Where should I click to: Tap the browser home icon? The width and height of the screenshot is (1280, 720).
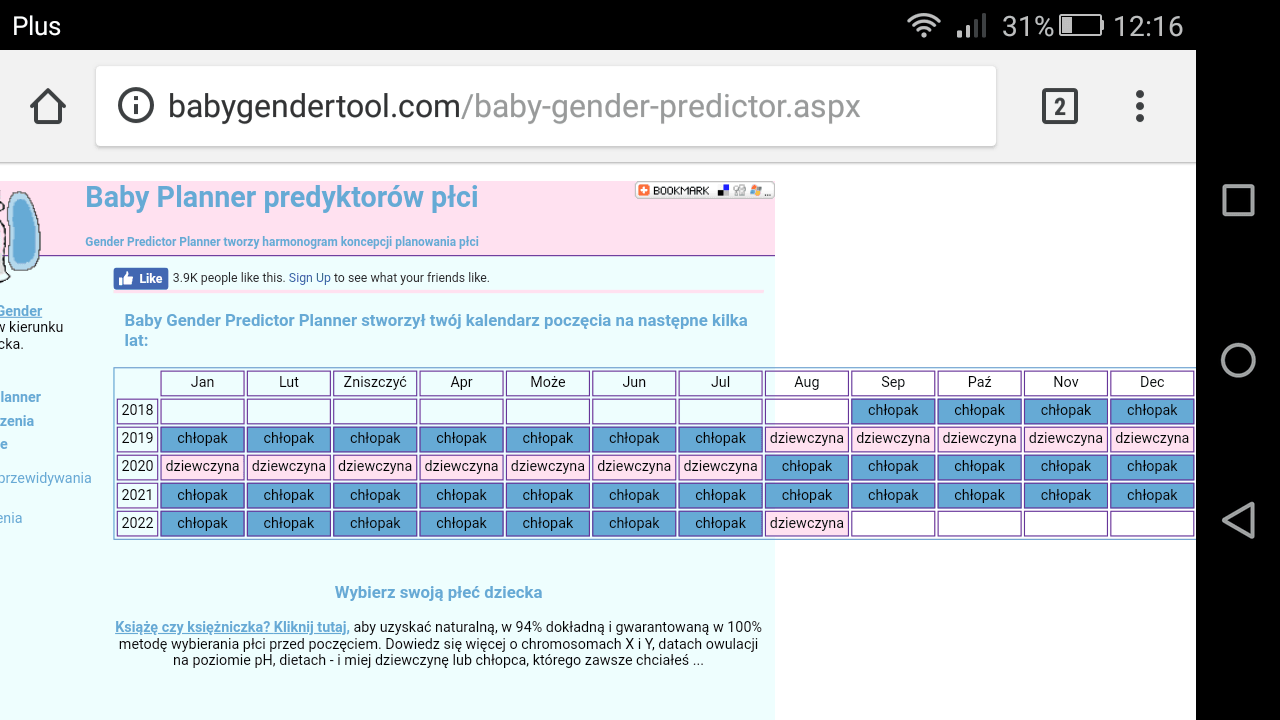(48, 106)
